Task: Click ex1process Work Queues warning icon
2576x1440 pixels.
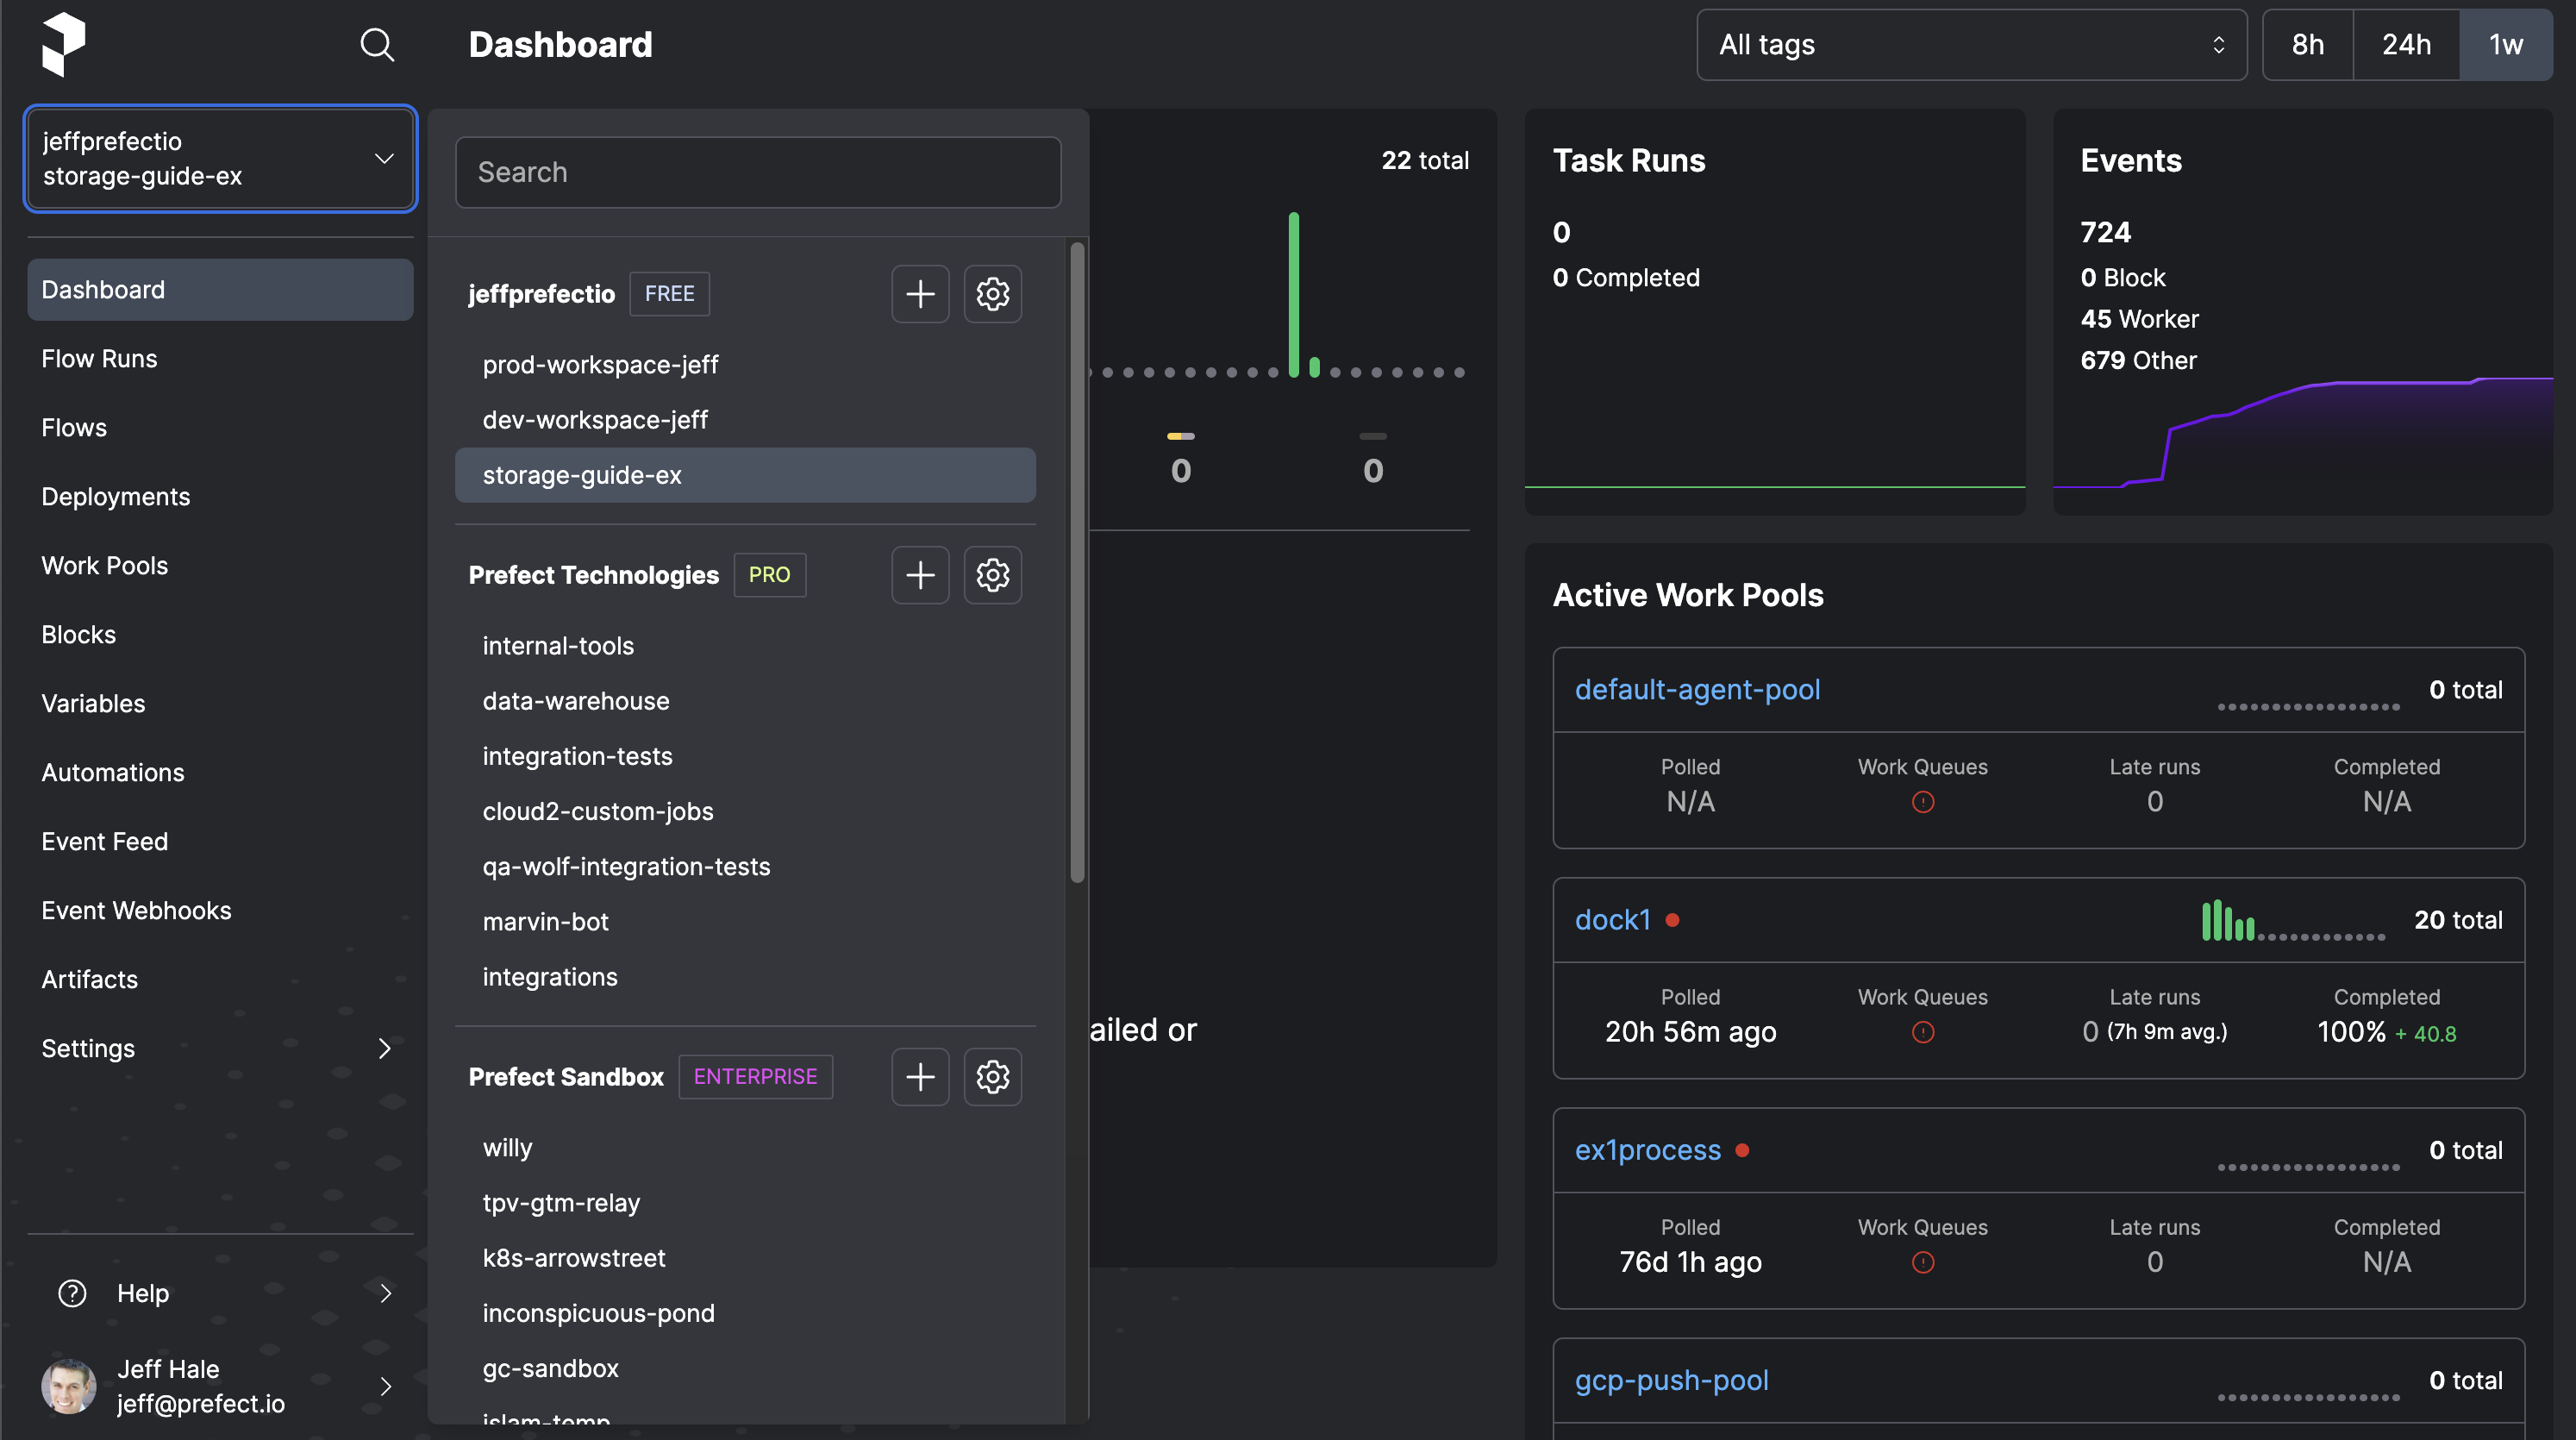Action: (x=1922, y=1262)
